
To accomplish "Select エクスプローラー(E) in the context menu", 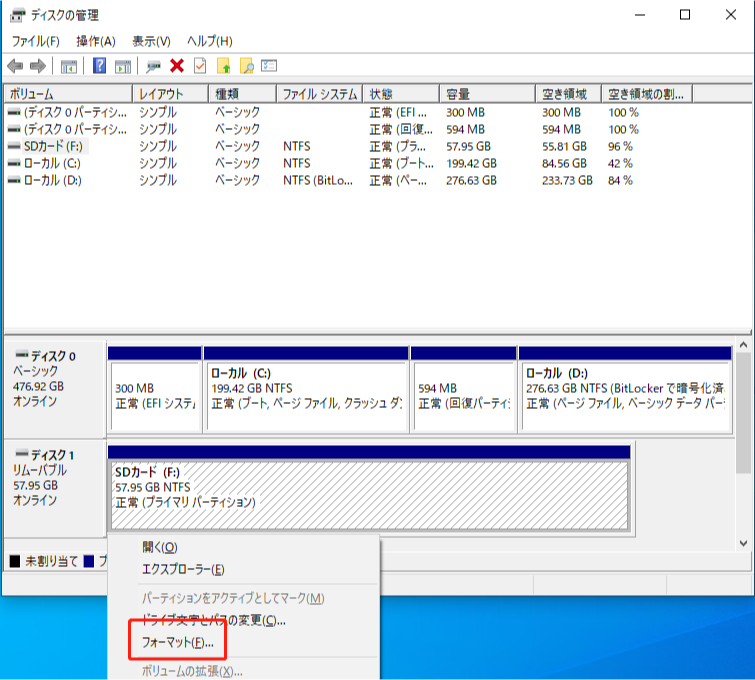I will [x=183, y=569].
